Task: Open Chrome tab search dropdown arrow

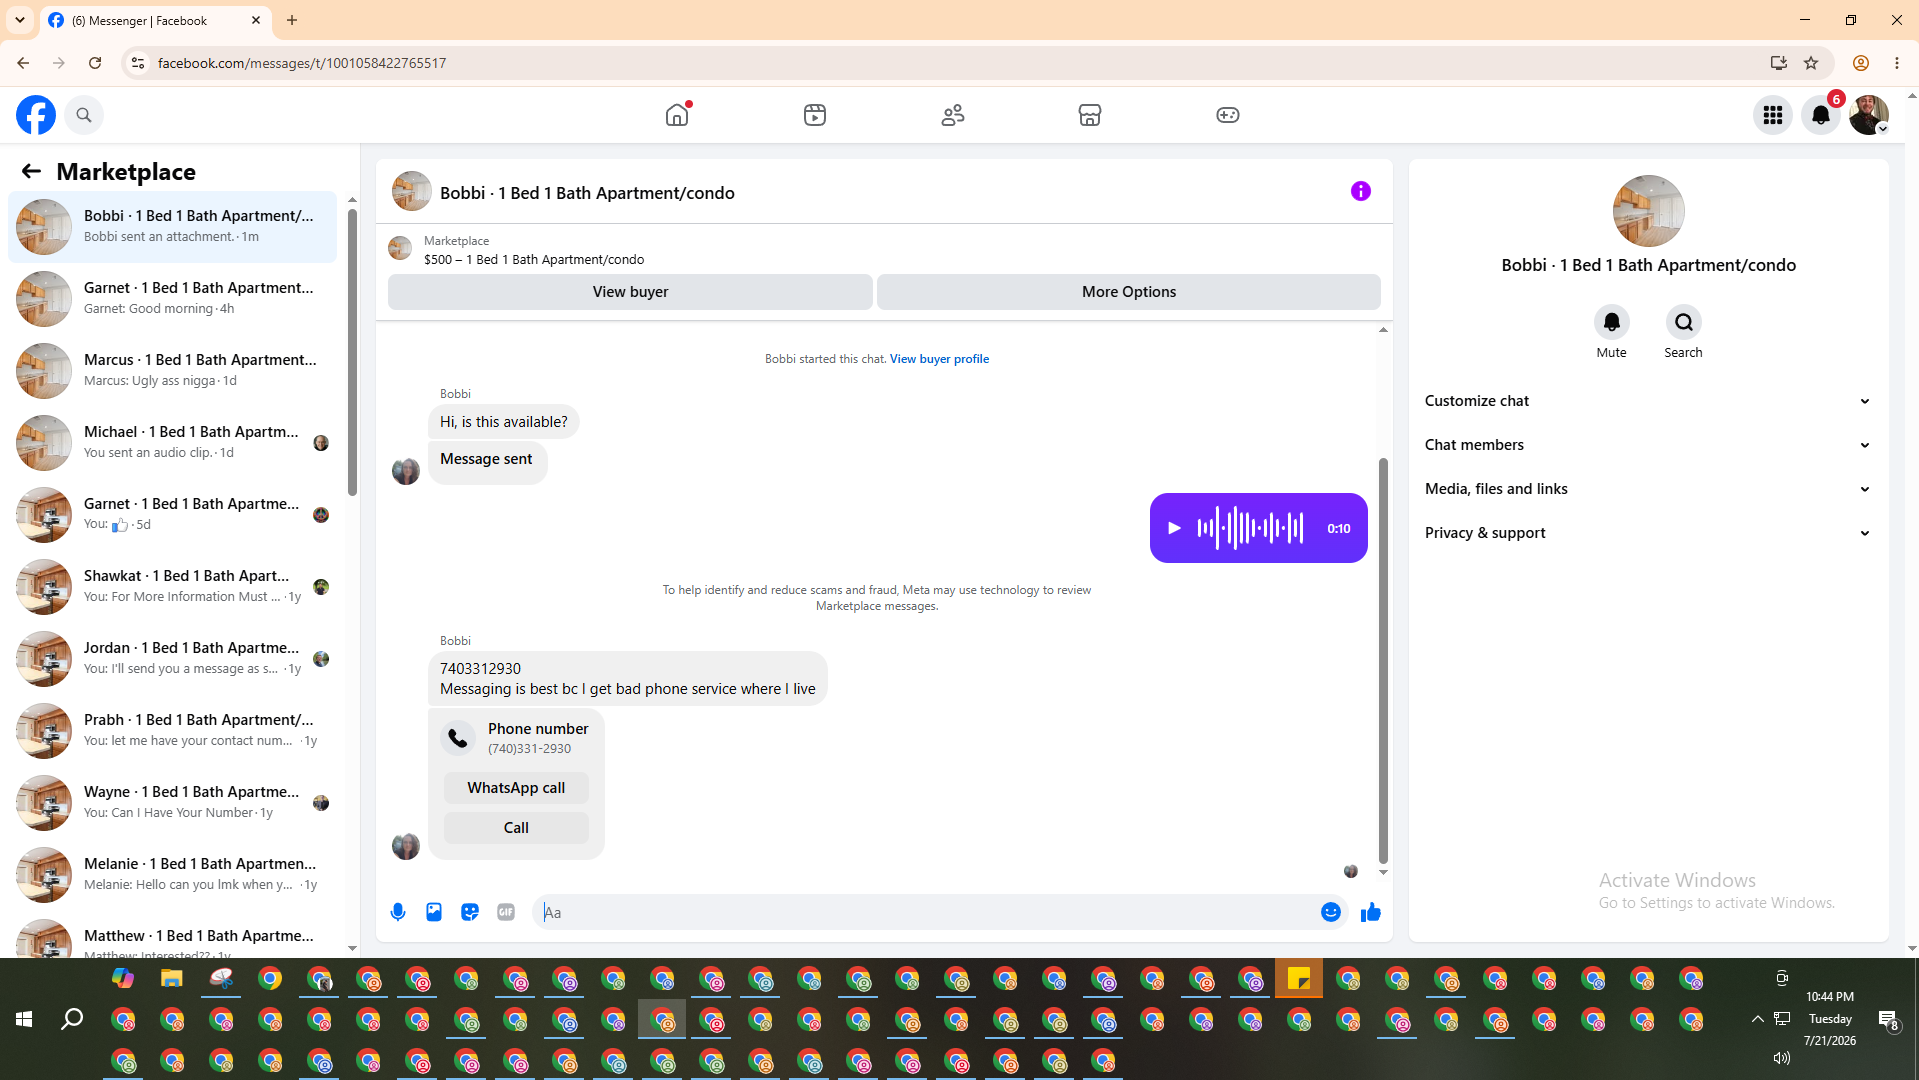Action: 20,20
